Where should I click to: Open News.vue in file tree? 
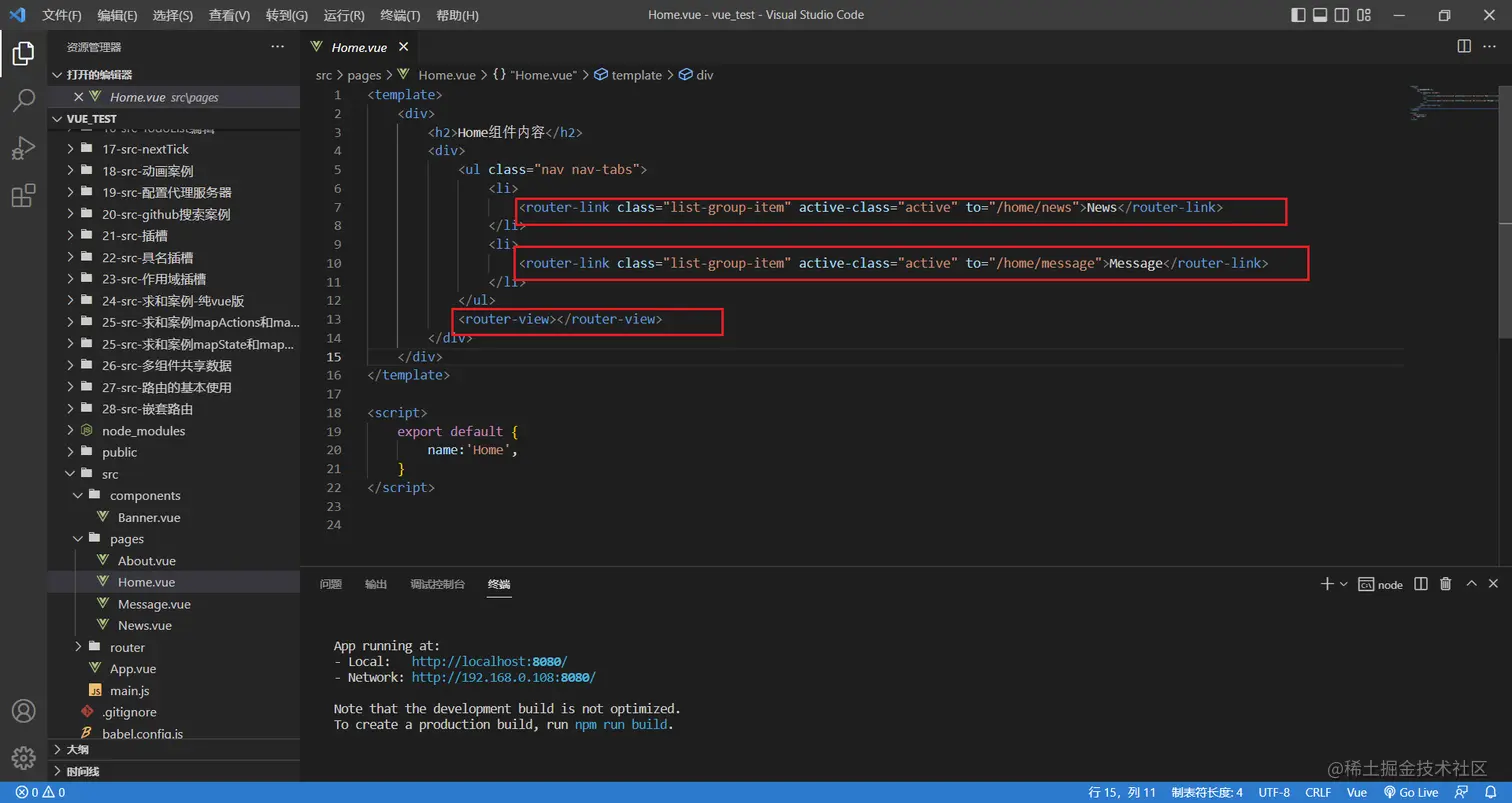coord(174,626)
